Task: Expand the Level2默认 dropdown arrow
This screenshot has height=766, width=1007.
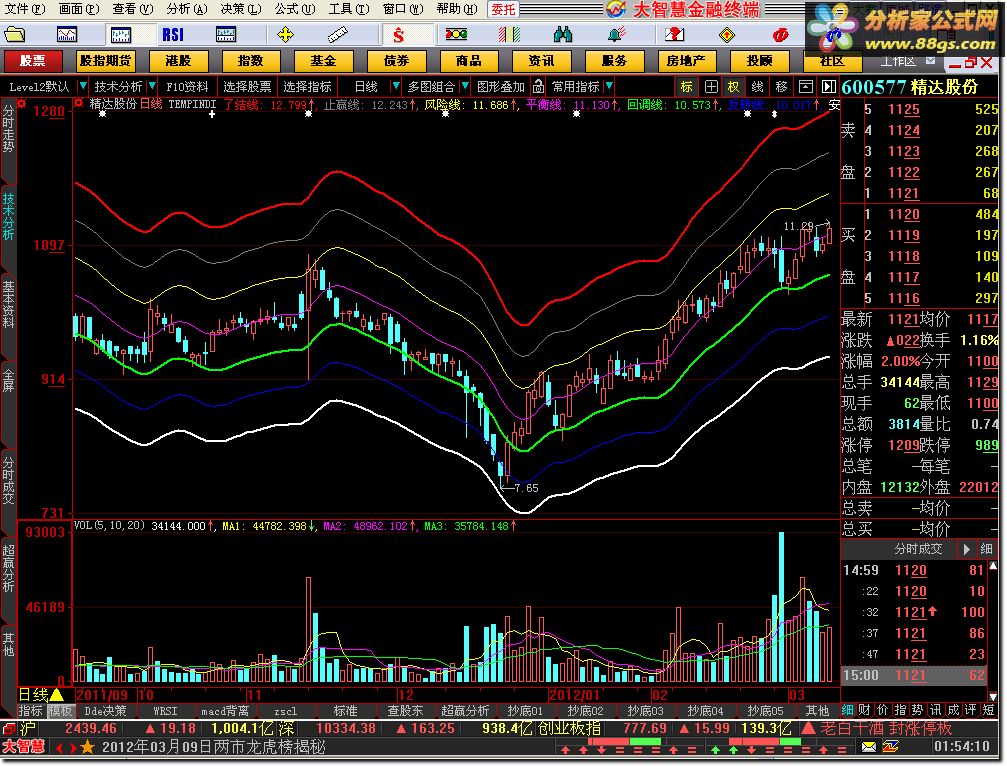Action: 82,86
